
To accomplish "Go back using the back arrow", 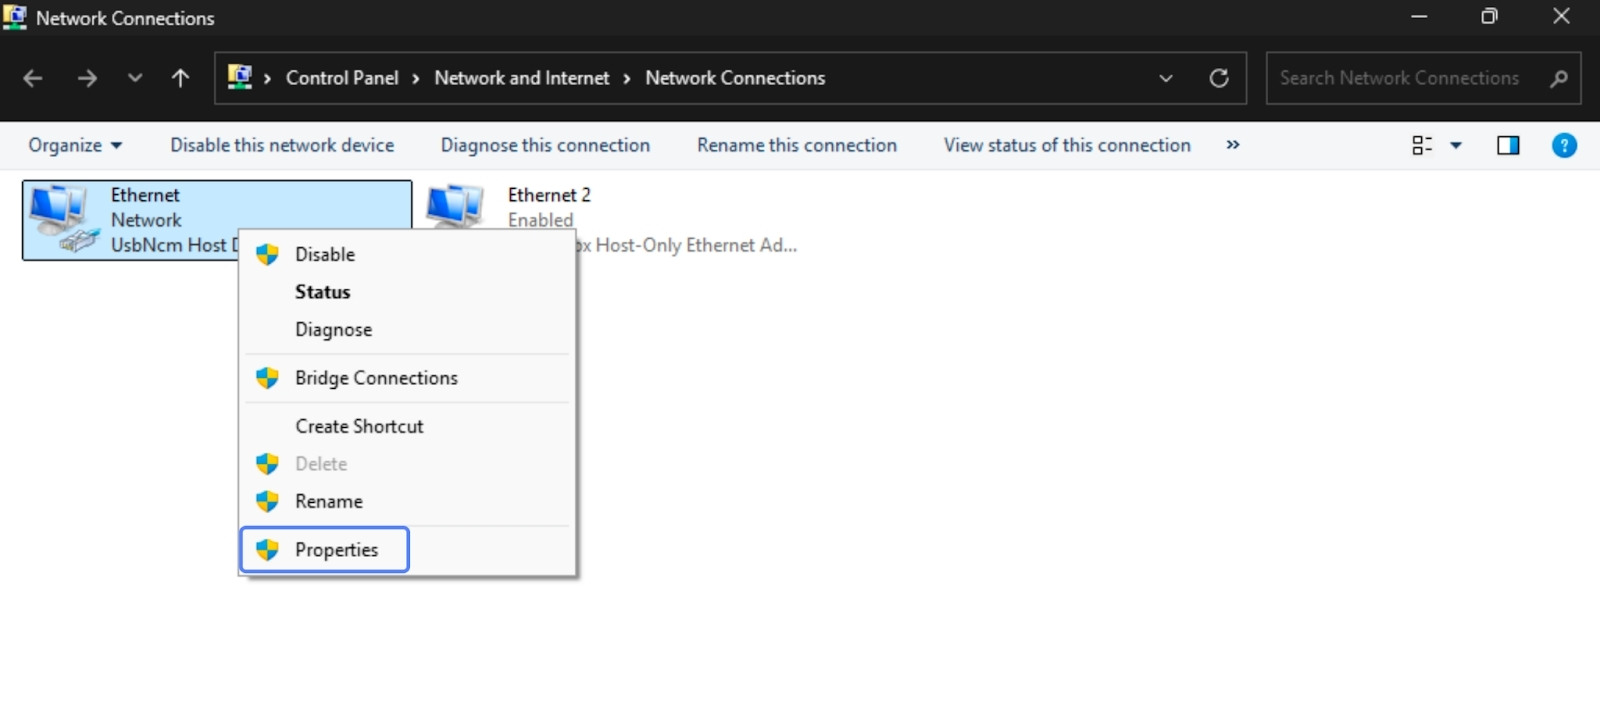I will [32, 78].
